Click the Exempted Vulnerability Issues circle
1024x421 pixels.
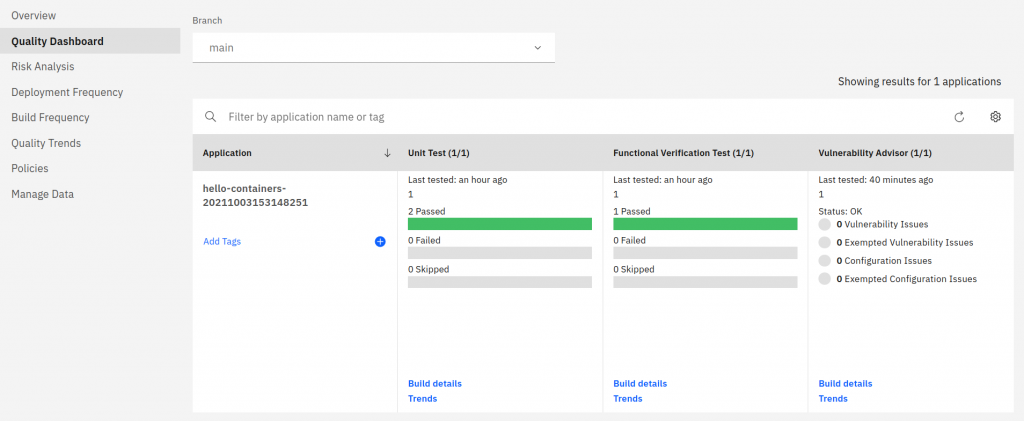click(825, 243)
